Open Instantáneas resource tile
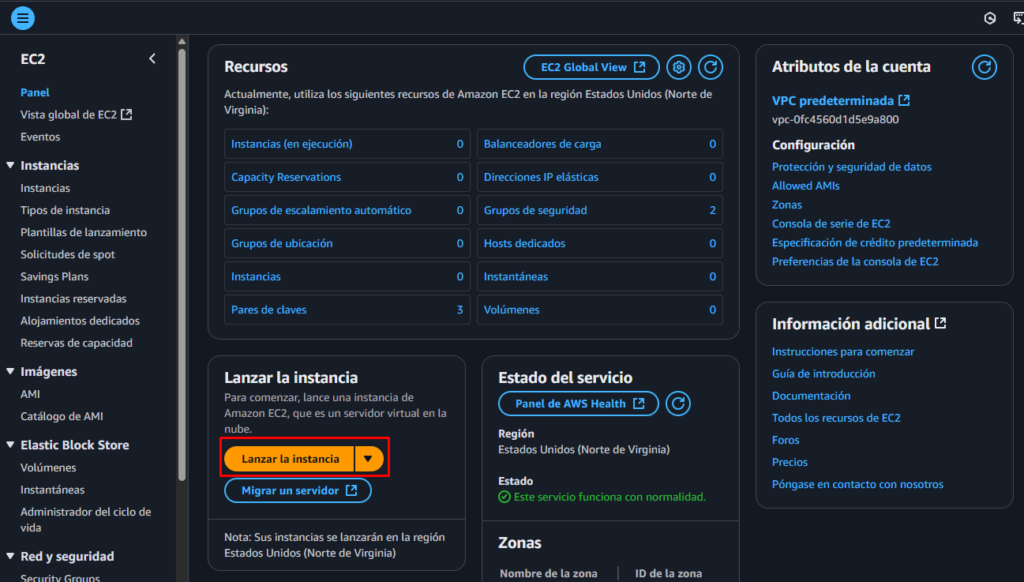The height and width of the screenshot is (582, 1024). pyautogui.click(x=600, y=276)
